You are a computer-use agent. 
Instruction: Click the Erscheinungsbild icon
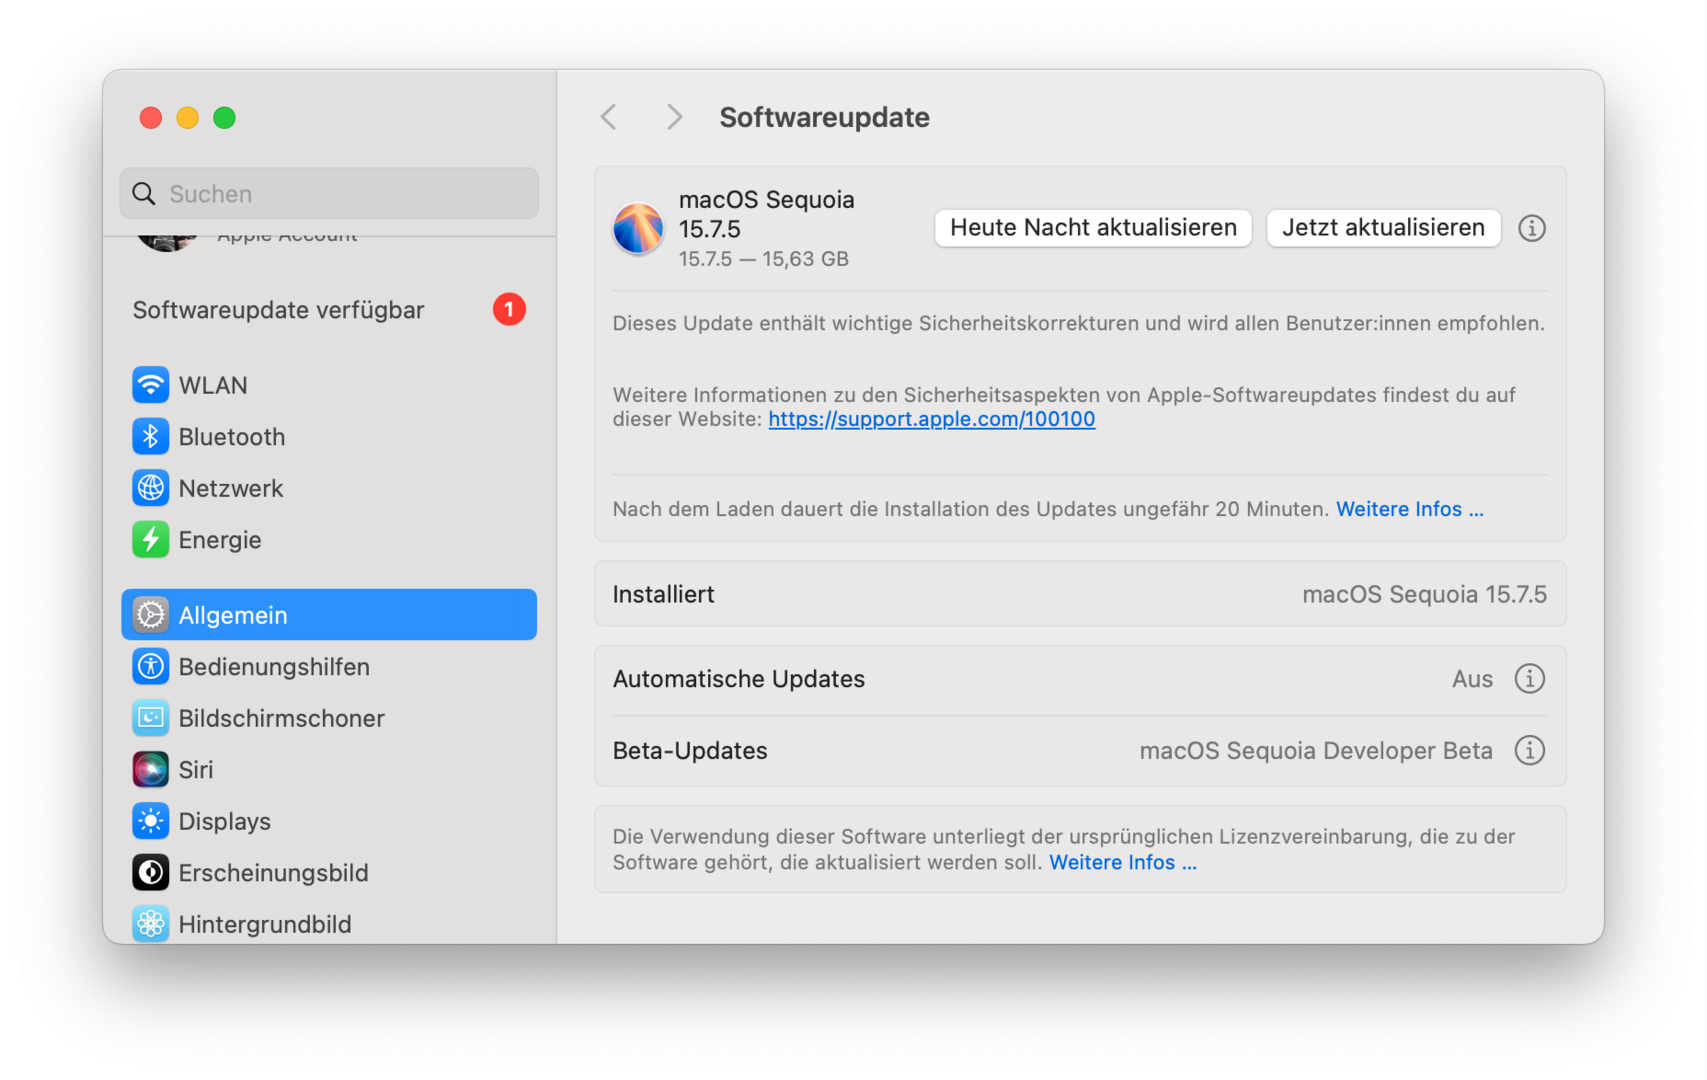point(150,873)
